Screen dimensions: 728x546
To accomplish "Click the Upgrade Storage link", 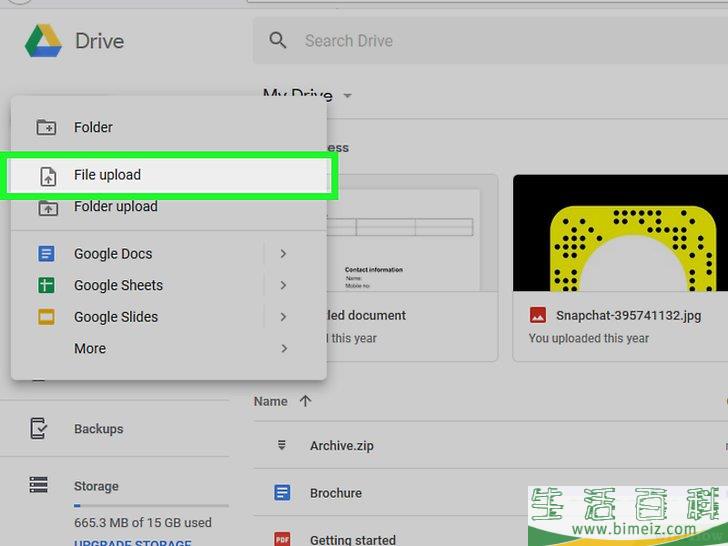I will (133, 542).
